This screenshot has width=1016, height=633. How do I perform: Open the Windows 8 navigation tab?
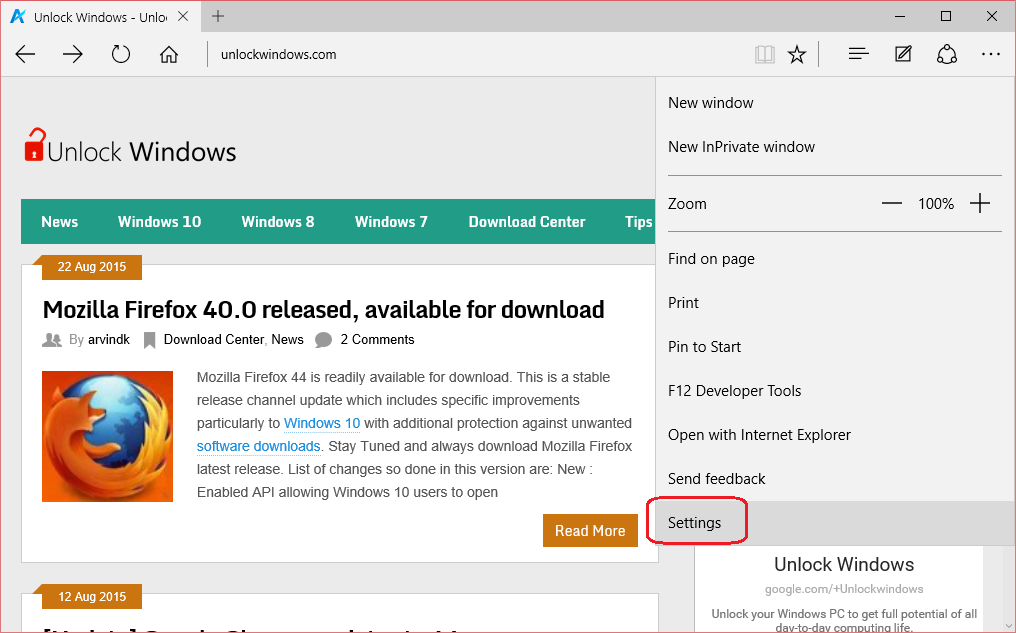[x=278, y=222]
